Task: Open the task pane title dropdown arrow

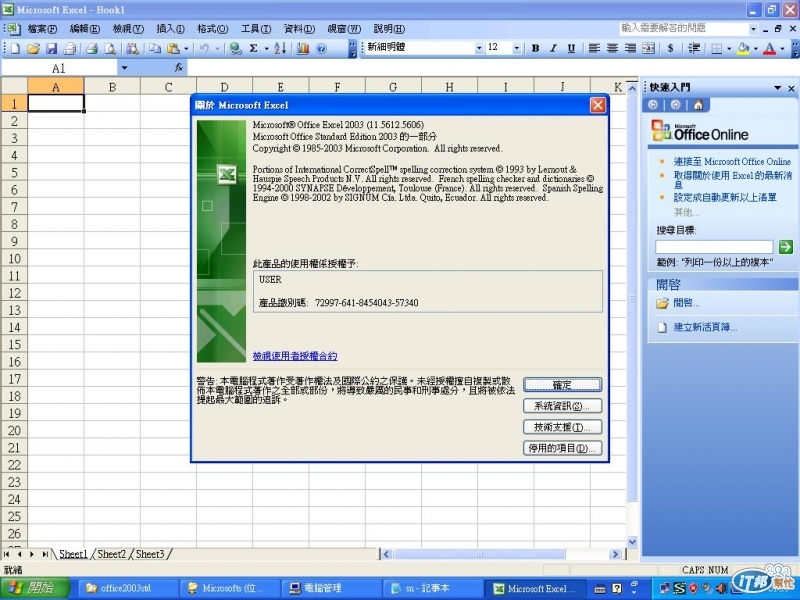Action: tap(778, 88)
